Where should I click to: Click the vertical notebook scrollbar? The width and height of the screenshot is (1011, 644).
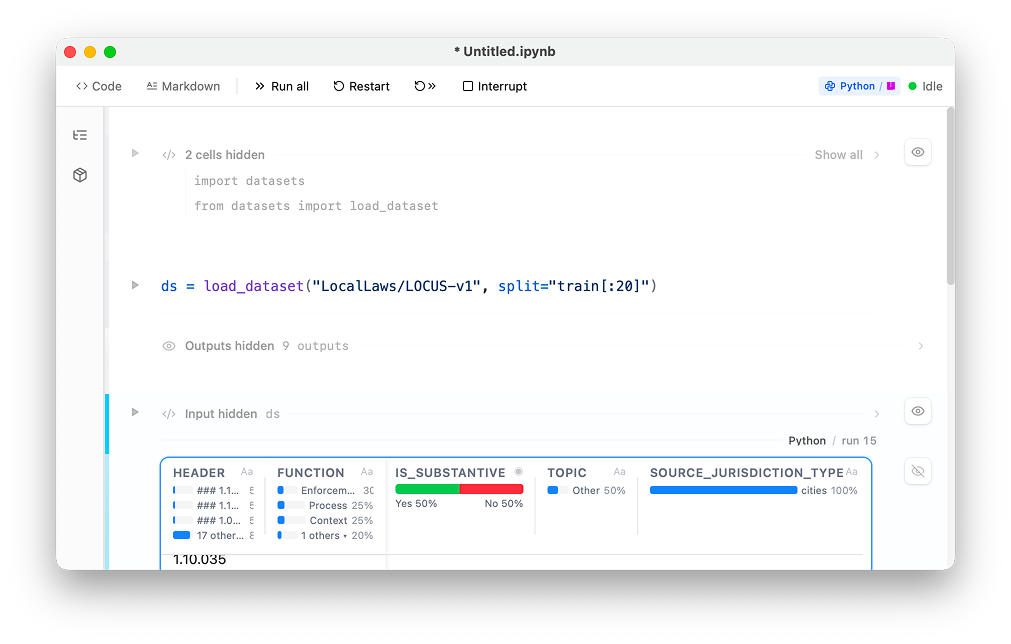pyautogui.click(x=950, y=195)
